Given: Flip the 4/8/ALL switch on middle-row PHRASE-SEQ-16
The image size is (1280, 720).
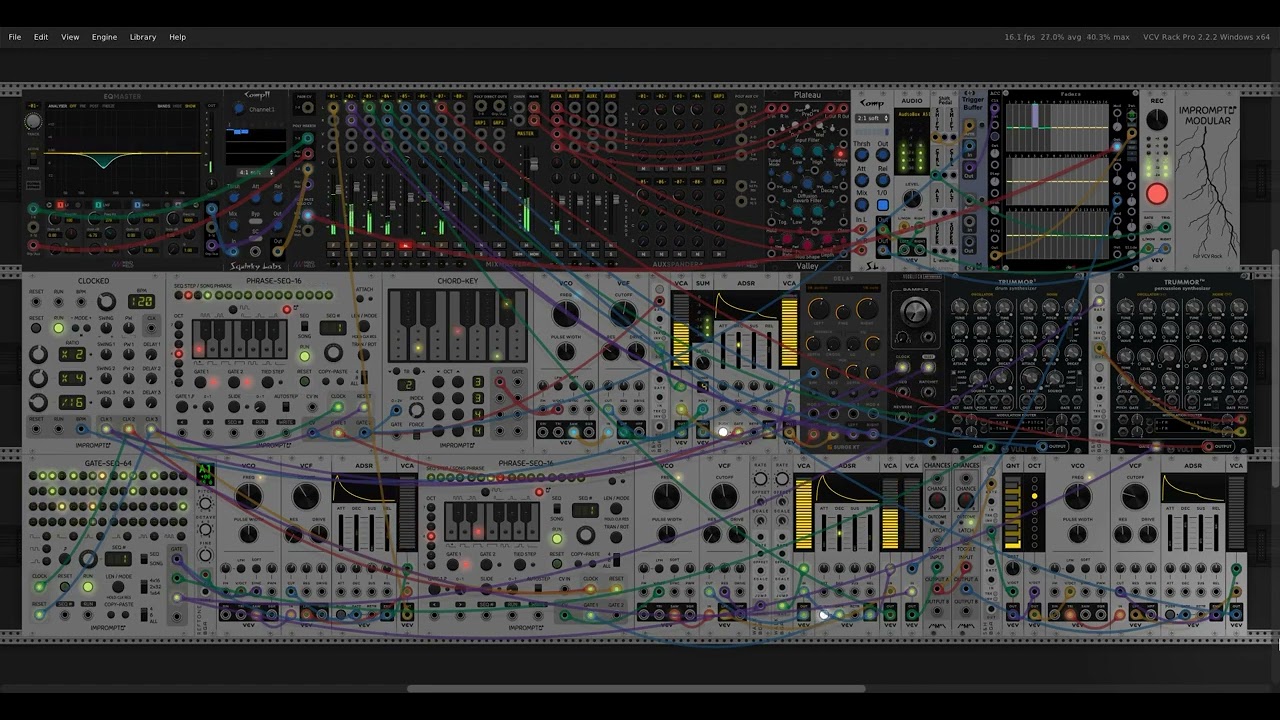Looking at the screenshot, I should pos(364,377).
